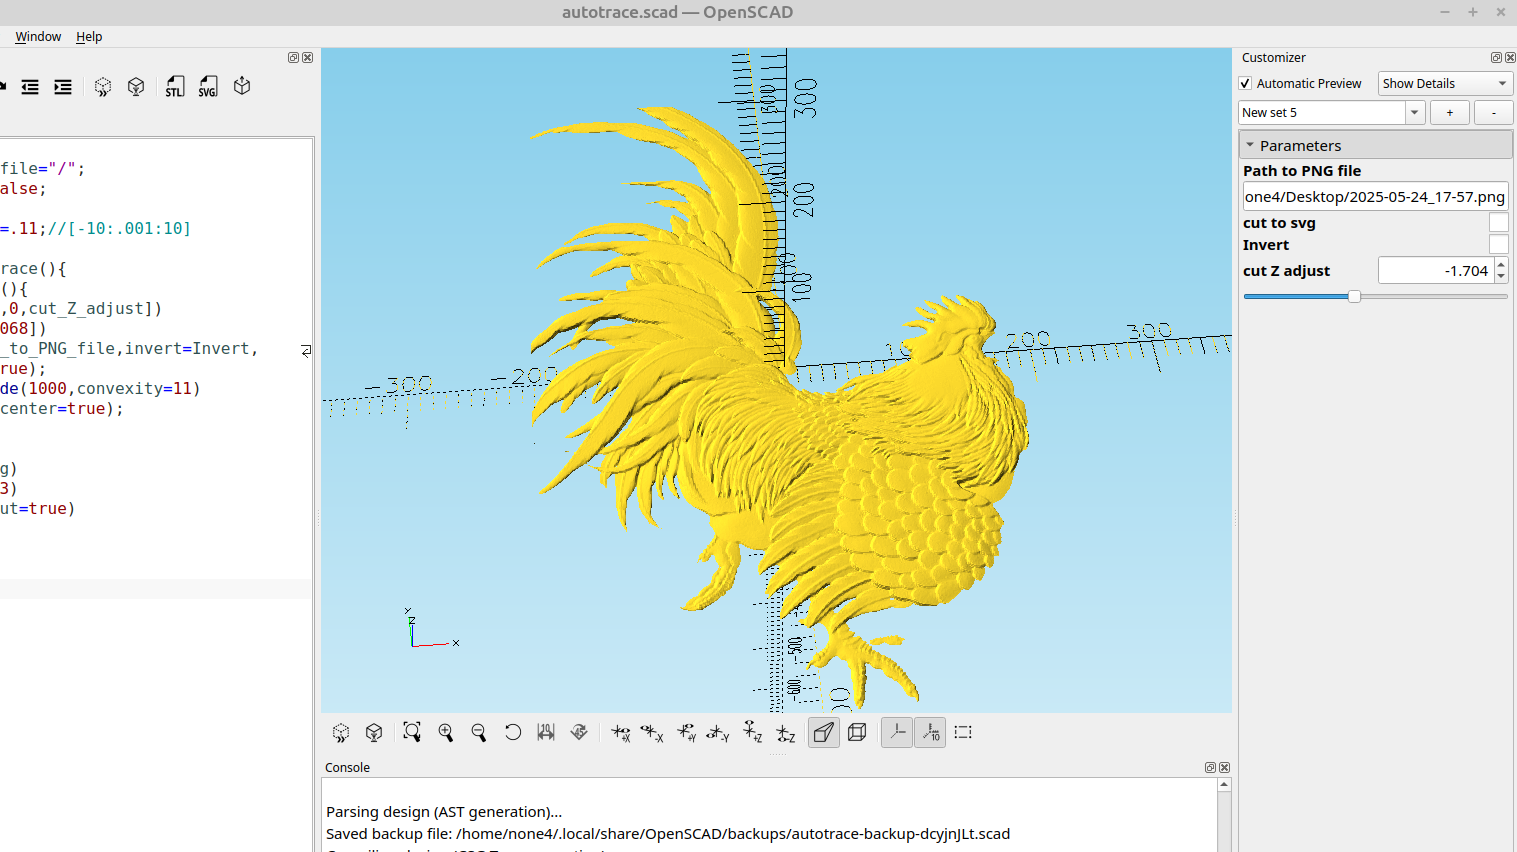
Task: Click the Render icon in editor toolbar
Action: coord(136,87)
